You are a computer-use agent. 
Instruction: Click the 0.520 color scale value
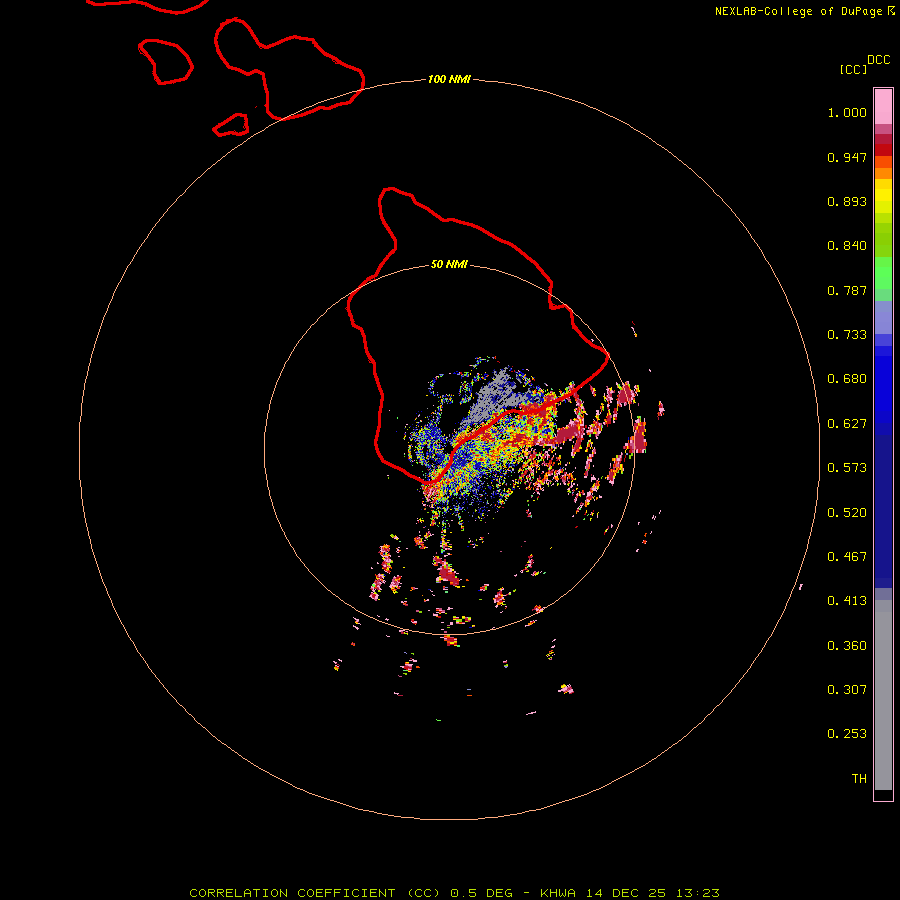pyautogui.click(x=847, y=513)
